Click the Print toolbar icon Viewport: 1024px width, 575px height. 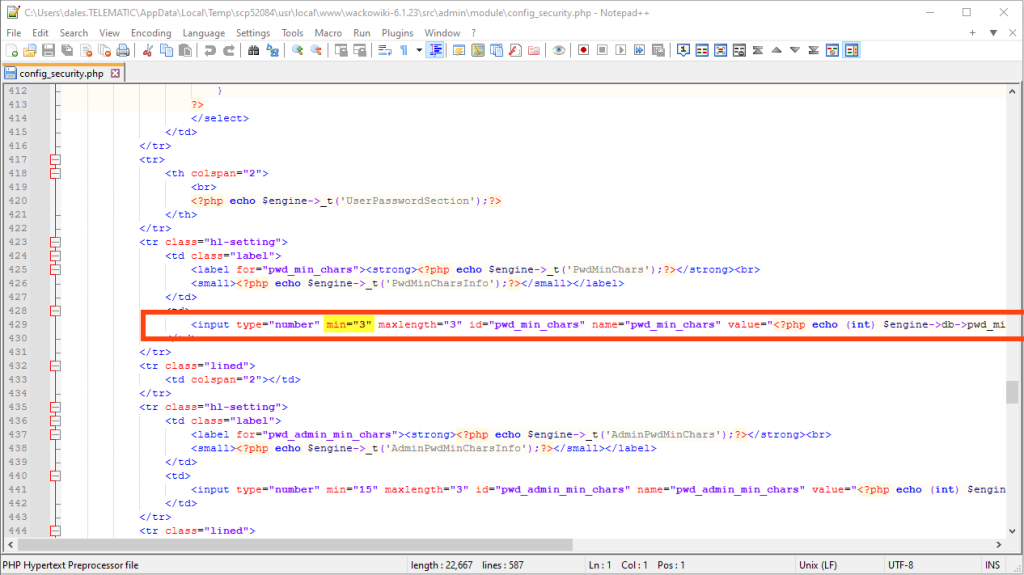[x=121, y=50]
